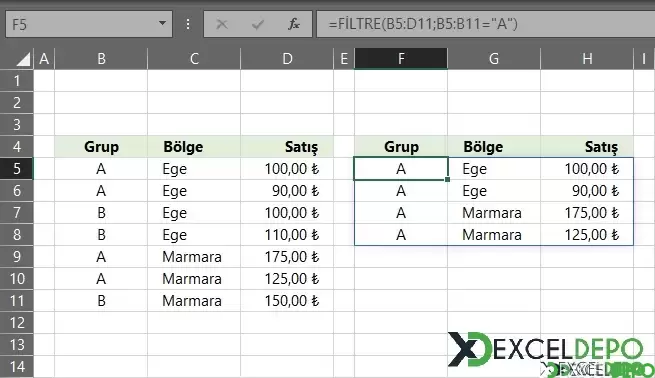Click the Select All corner triangle
The width and height of the screenshot is (655, 378).
23,59
